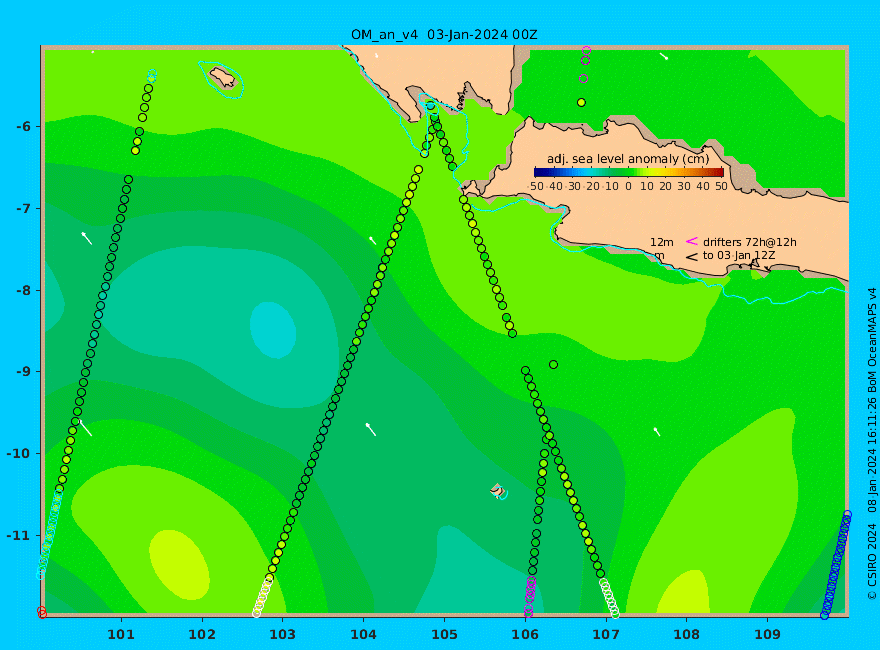Select the '-6' latitude axis label
The height and width of the screenshot is (650, 880).
[24, 126]
